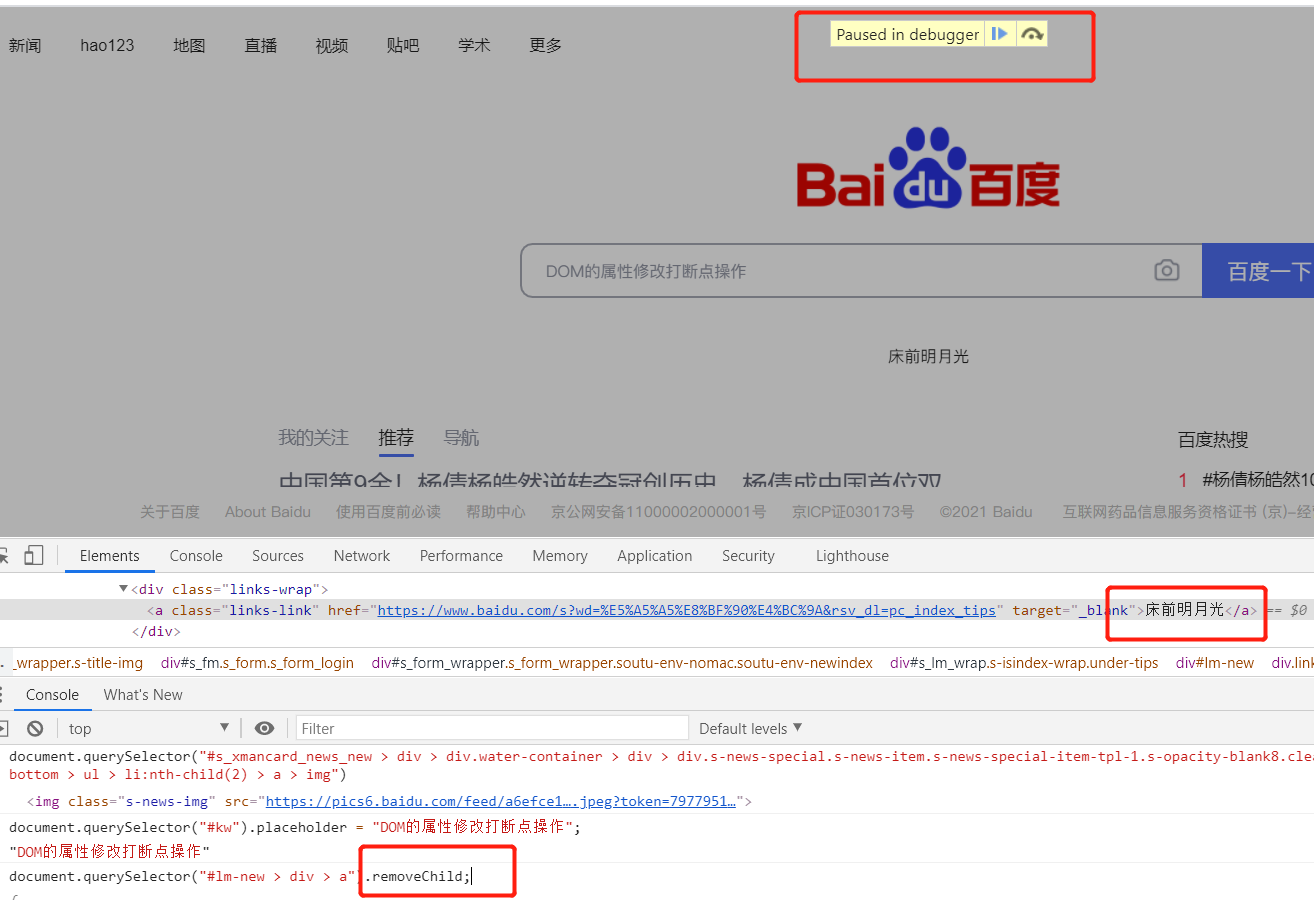
Task: Create live expression with the eye icon
Action: pyautogui.click(x=264, y=728)
